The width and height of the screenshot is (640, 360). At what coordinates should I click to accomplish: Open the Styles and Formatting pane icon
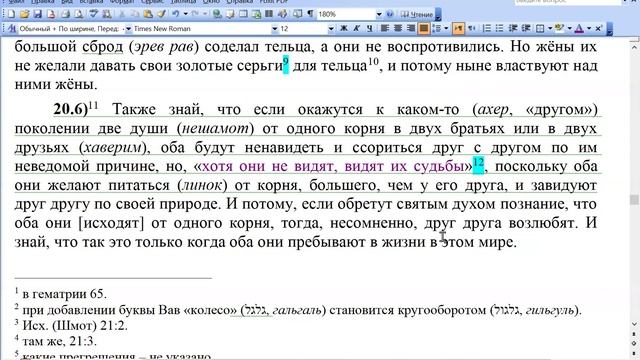click(x=12, y=29)
